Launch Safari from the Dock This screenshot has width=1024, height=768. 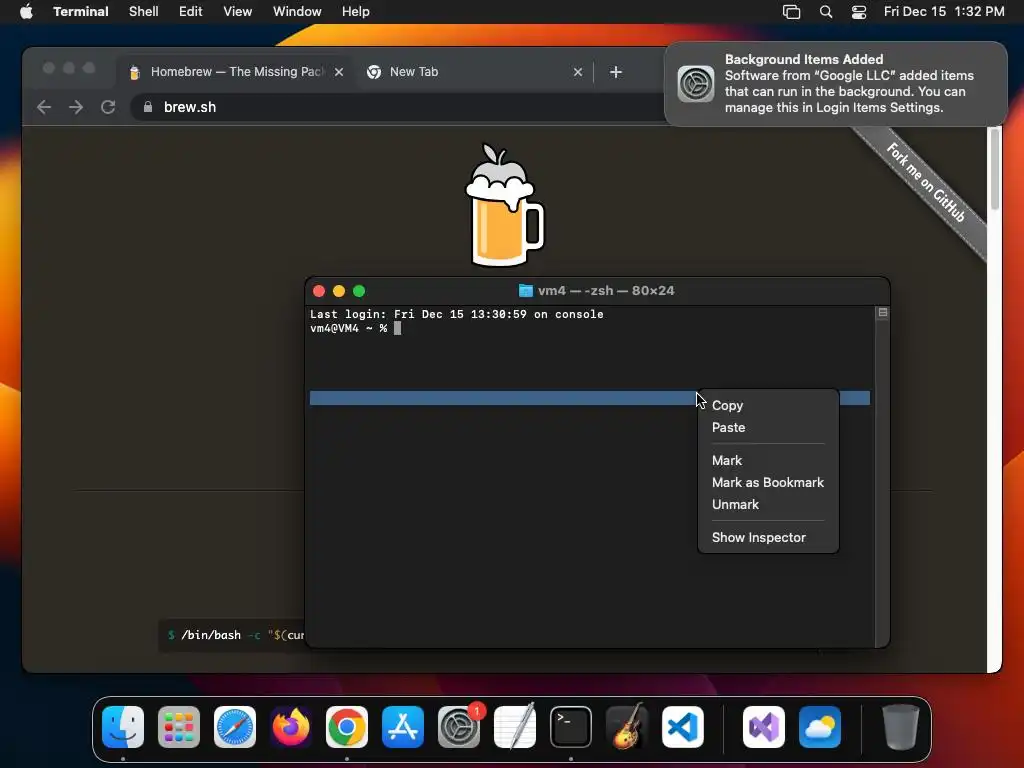pyautogui.click(x=235, y=726)
